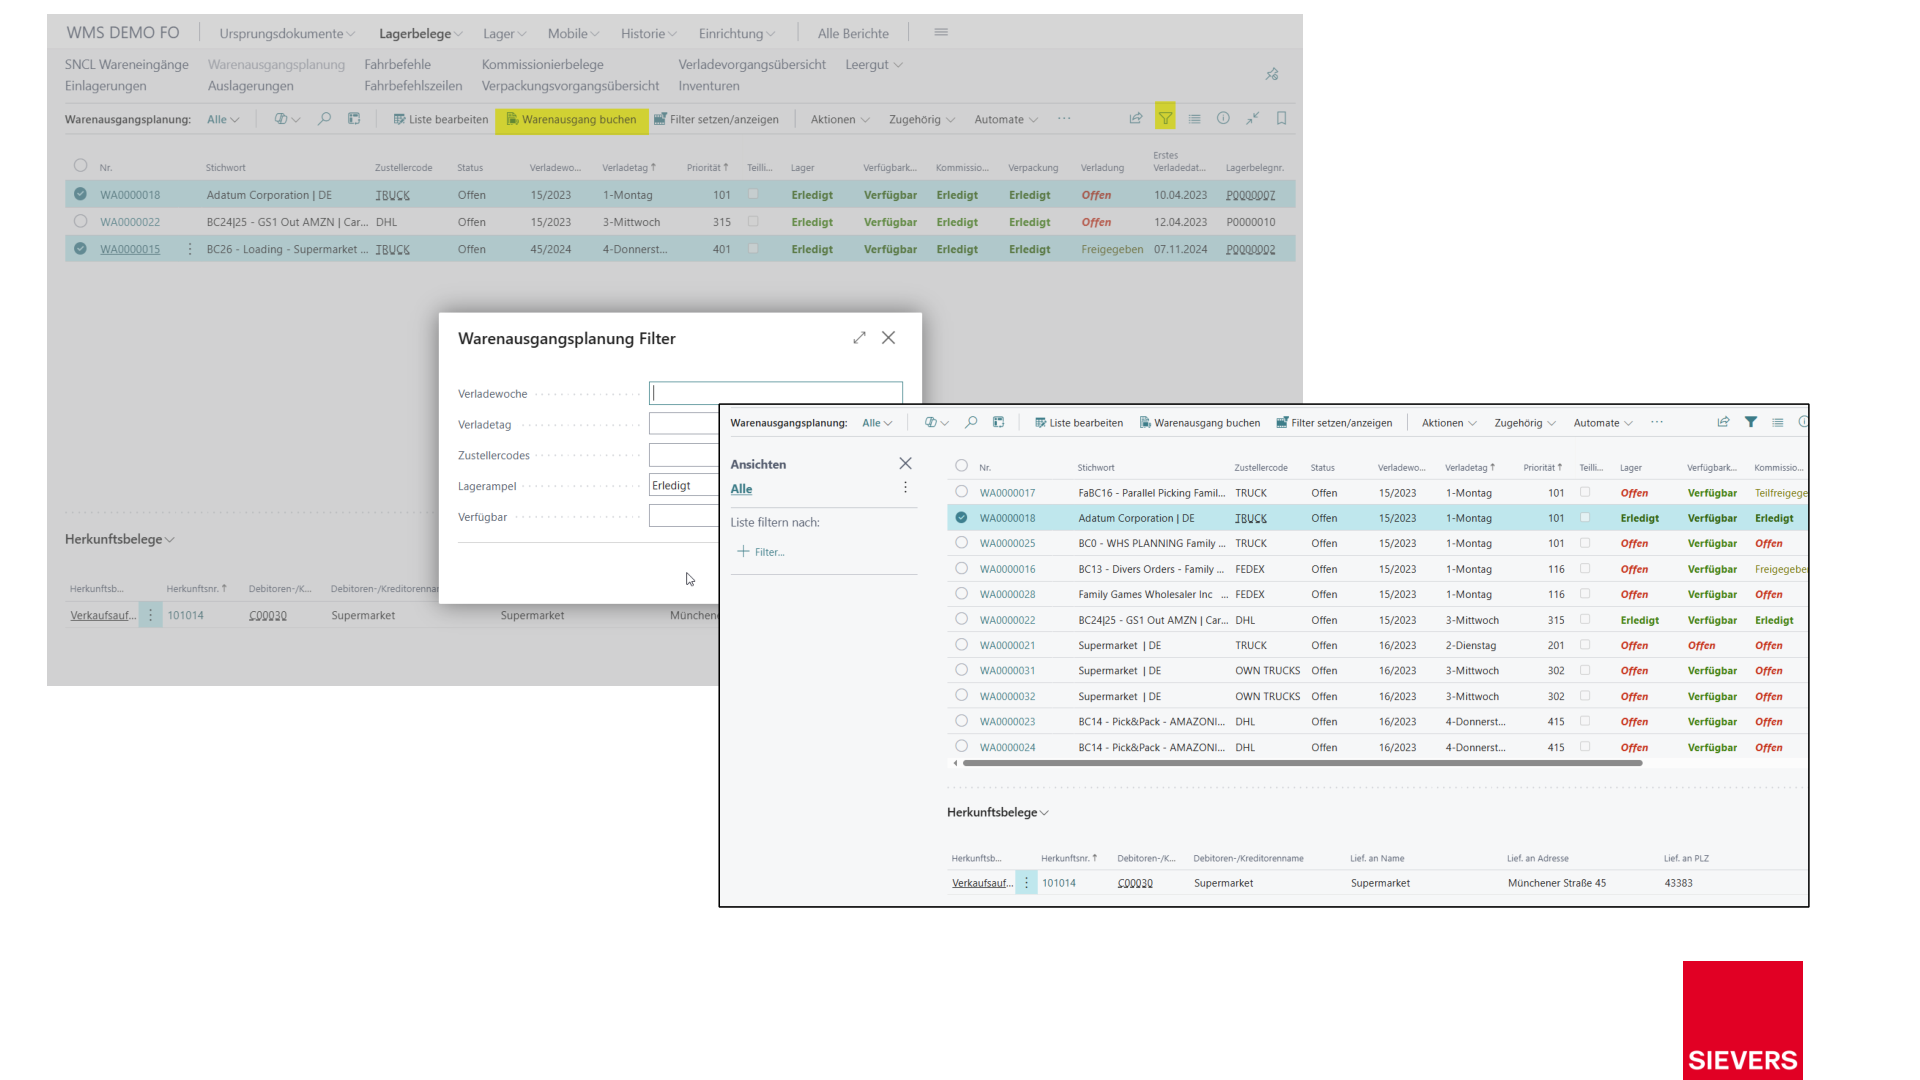Screen dimensions: 1920x1080
Task: Focus the Verladewoche filter field
Action: [775, 393]
